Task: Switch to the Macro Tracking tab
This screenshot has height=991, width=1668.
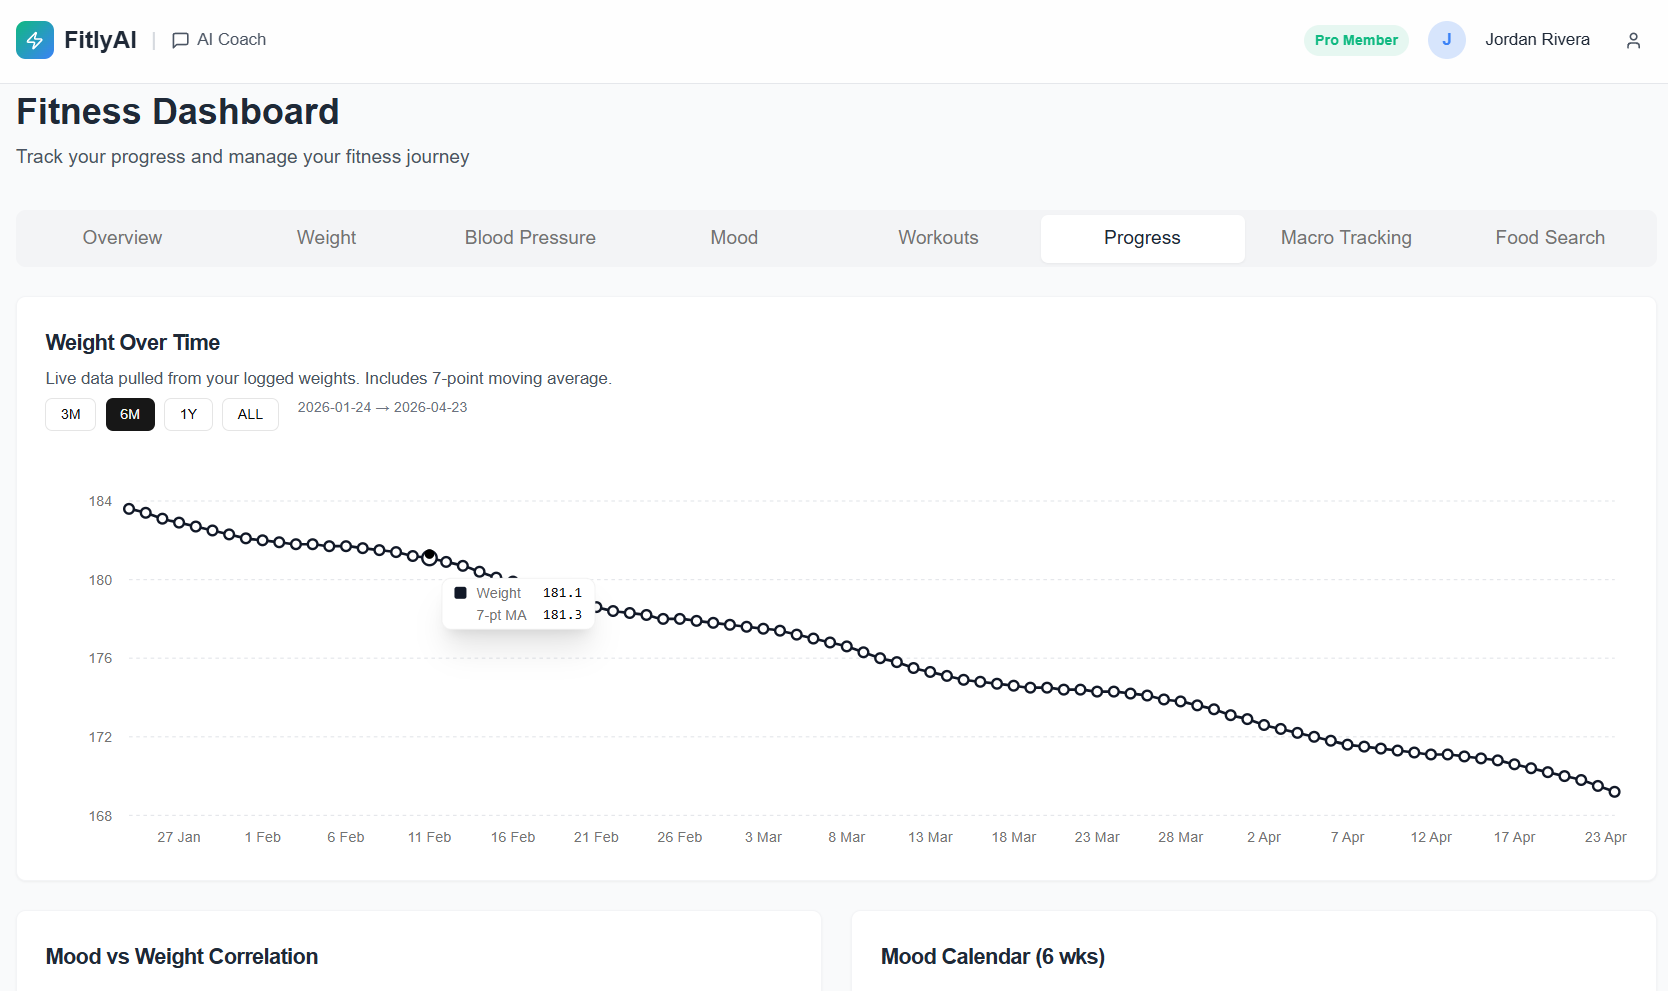Action: (x=1346, y=238)
